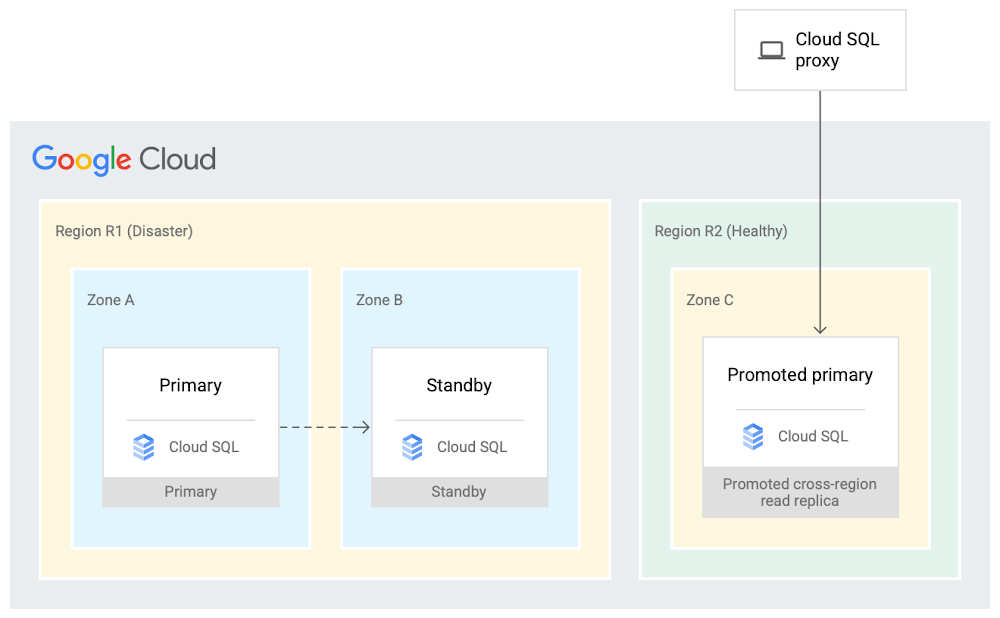Click the Promoted primary heading

[x=800, y=374]
